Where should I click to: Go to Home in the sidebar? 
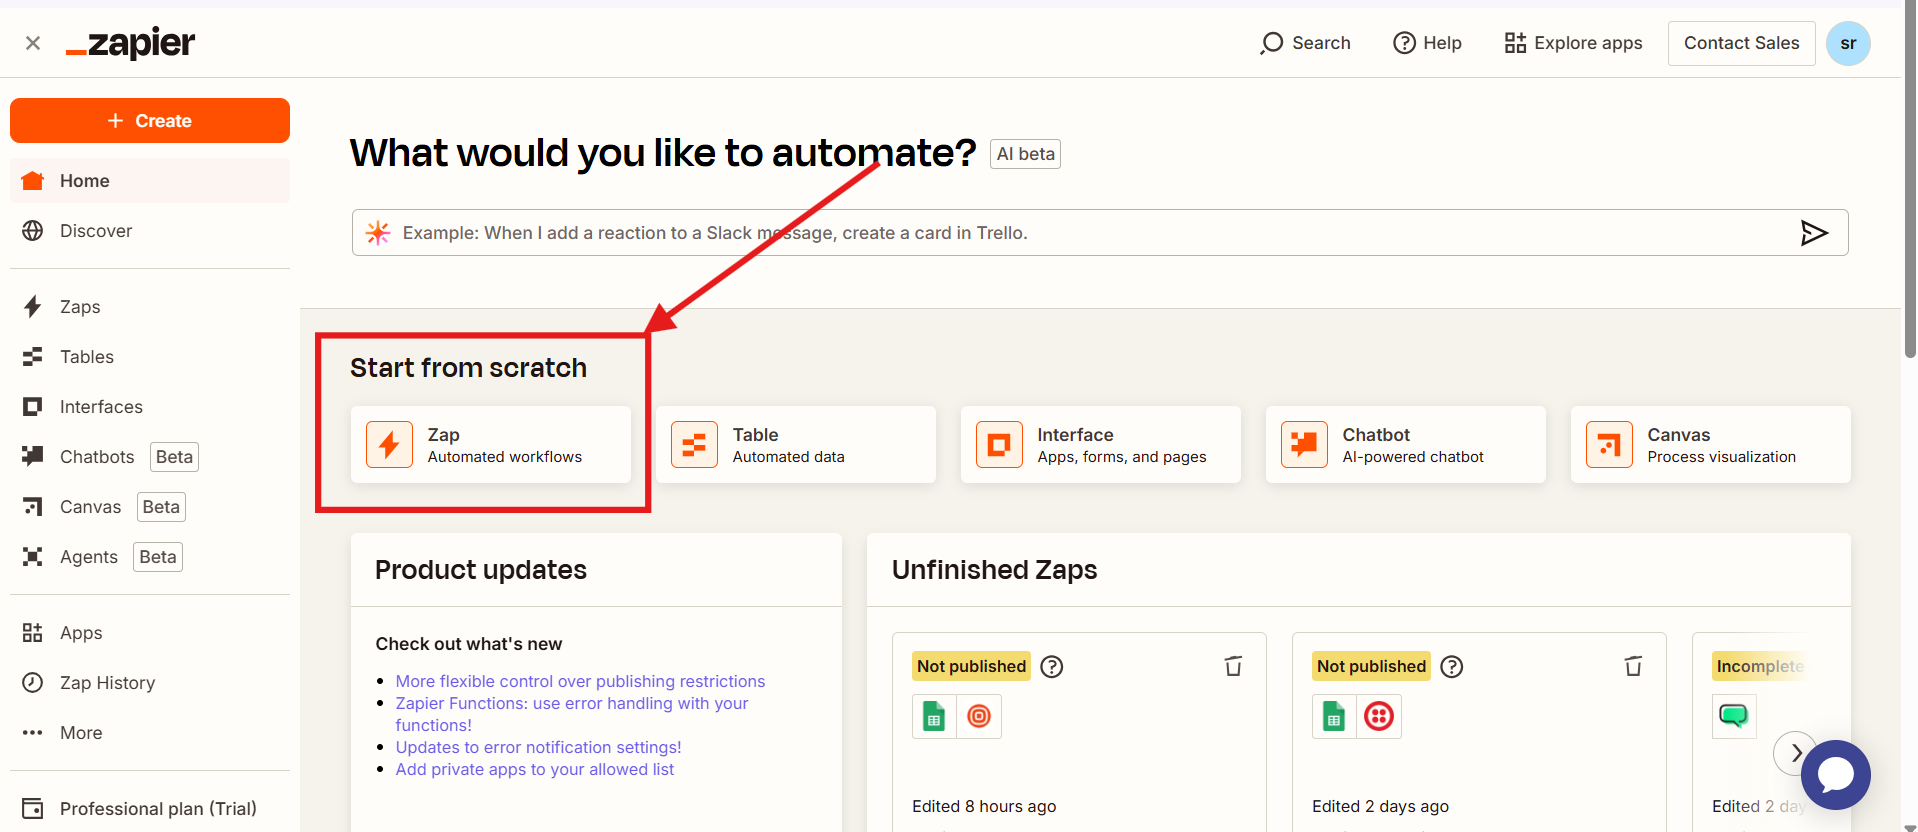[150, 181]
